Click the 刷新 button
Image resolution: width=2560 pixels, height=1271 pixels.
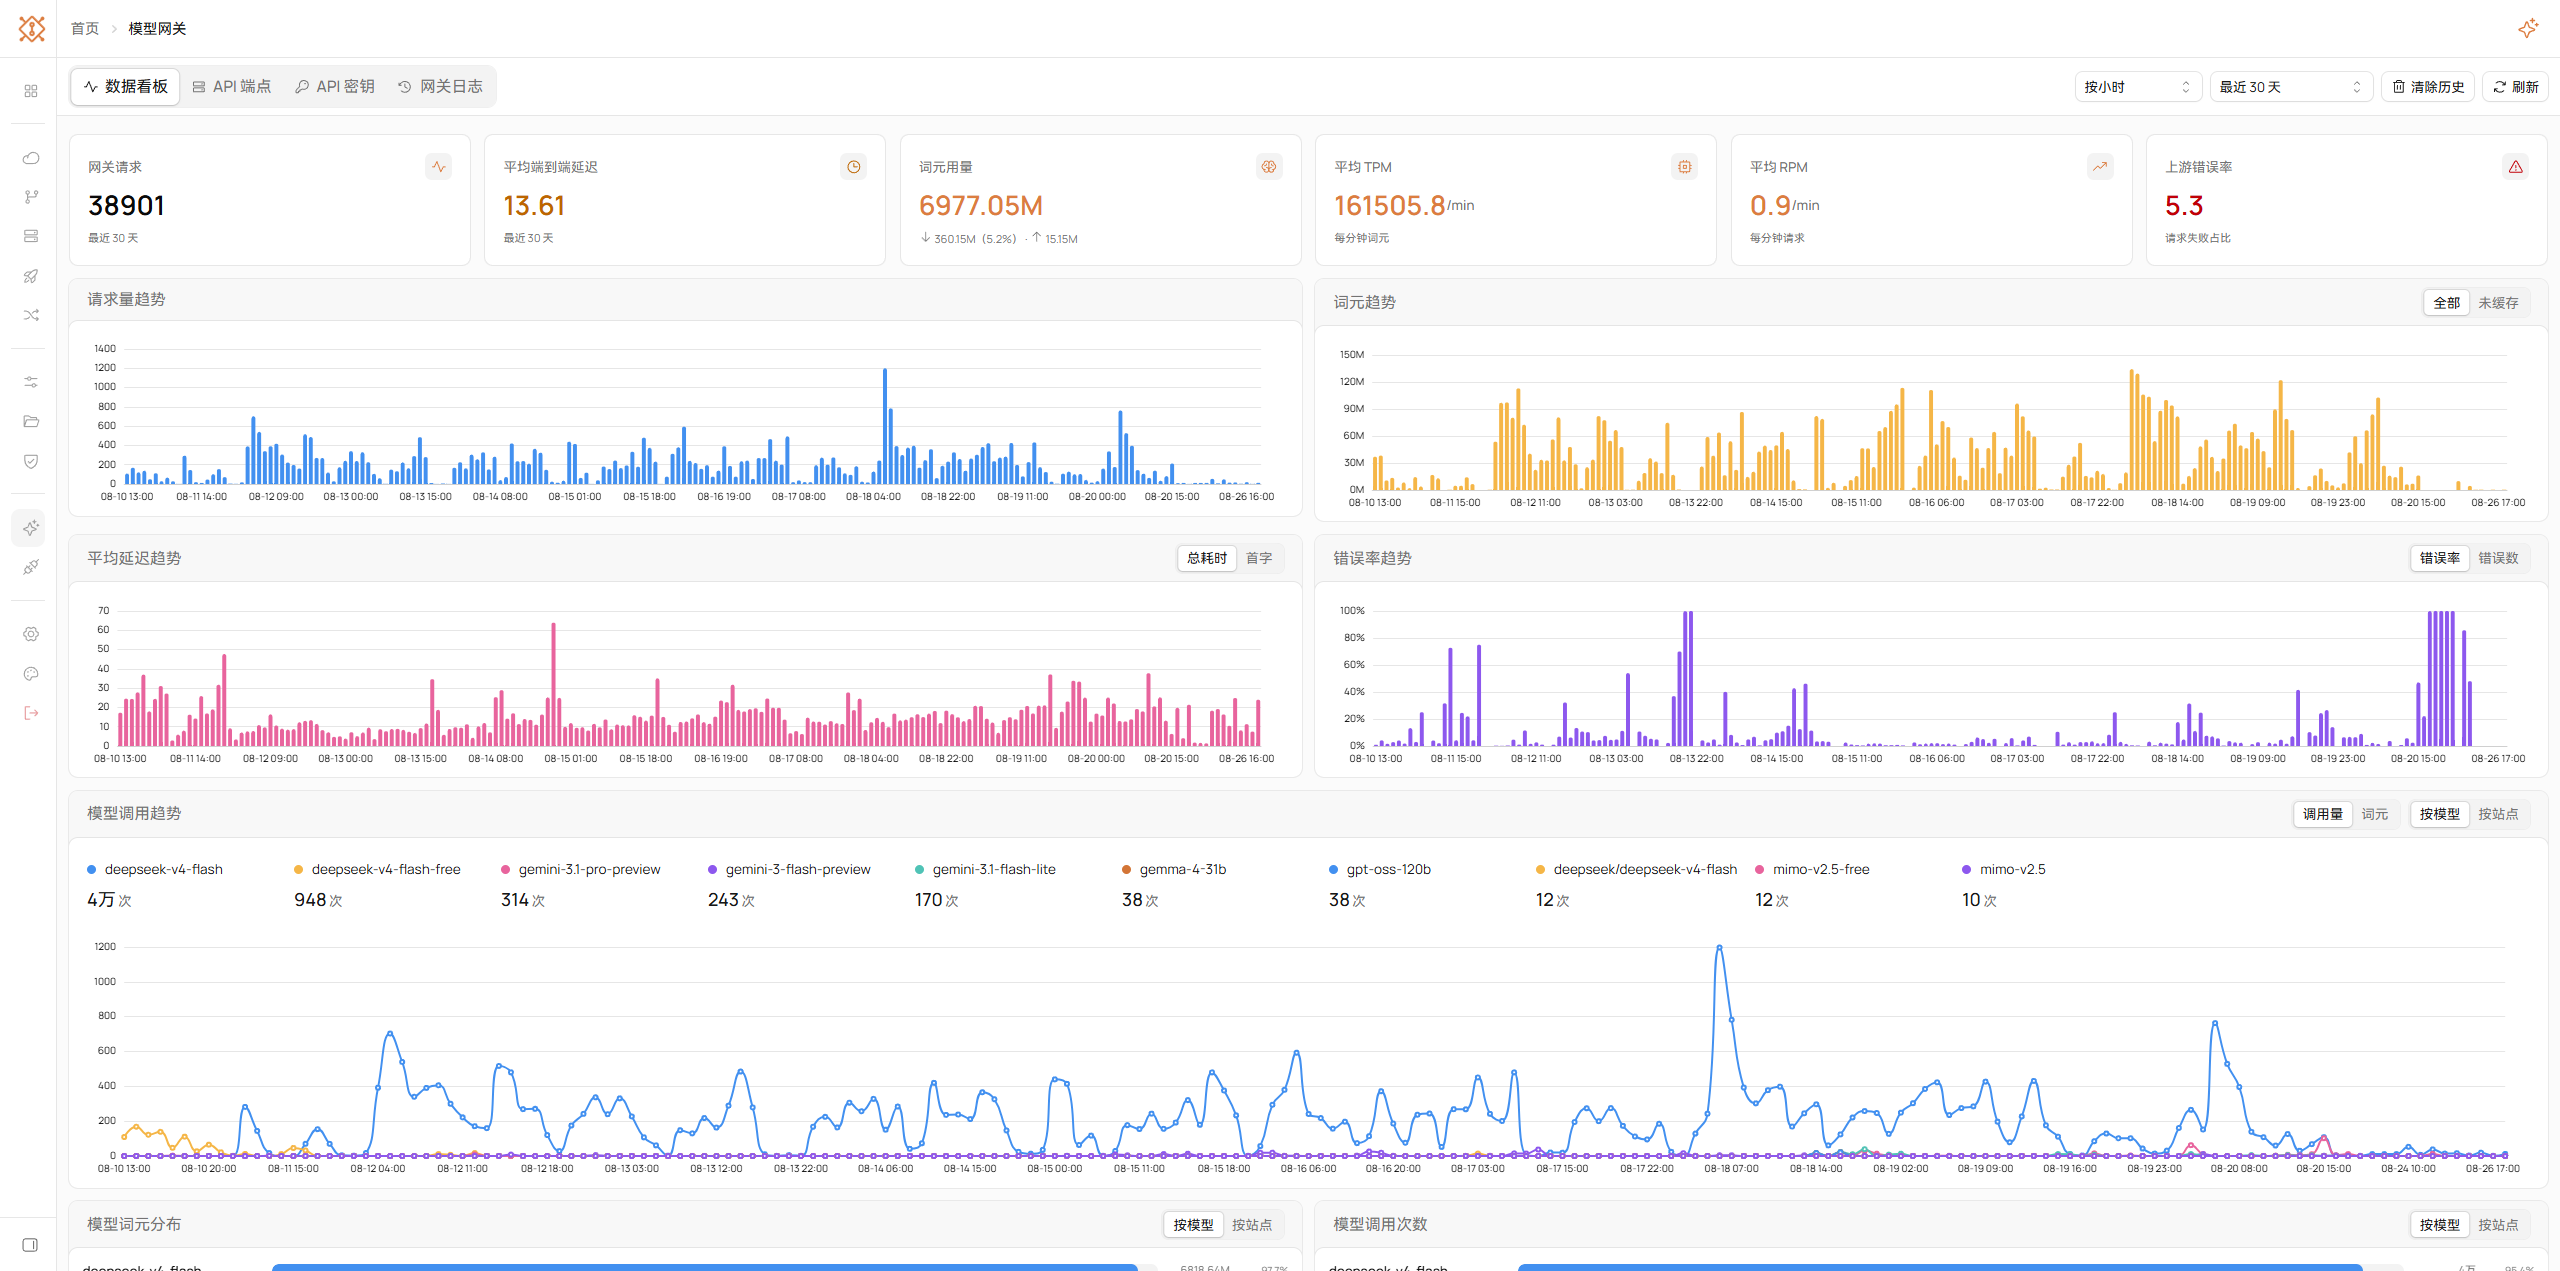(x=2516, y=87)
